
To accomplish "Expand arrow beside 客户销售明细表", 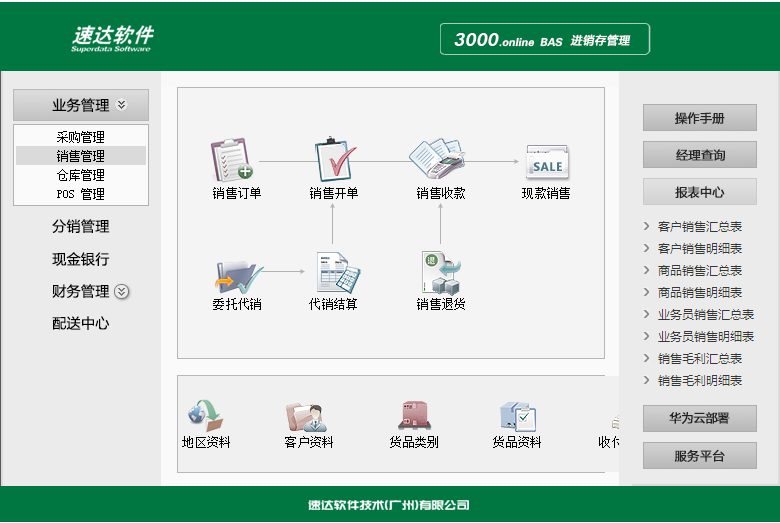I will click(646, 248).
